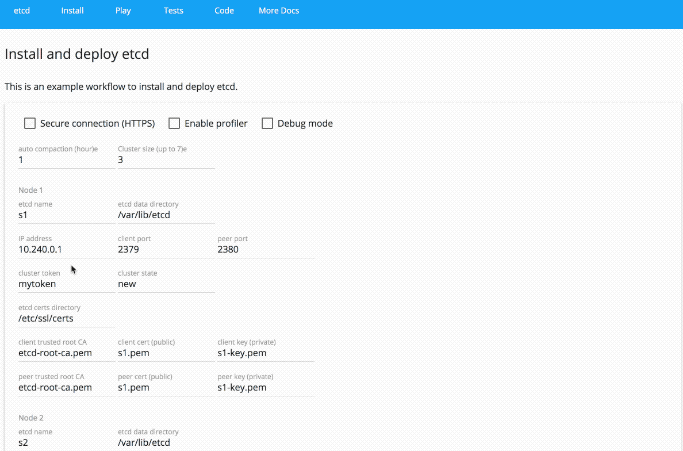Click Node 1 etcd data directory field
This screenshot has width=683, height=451.
[166, 215]
